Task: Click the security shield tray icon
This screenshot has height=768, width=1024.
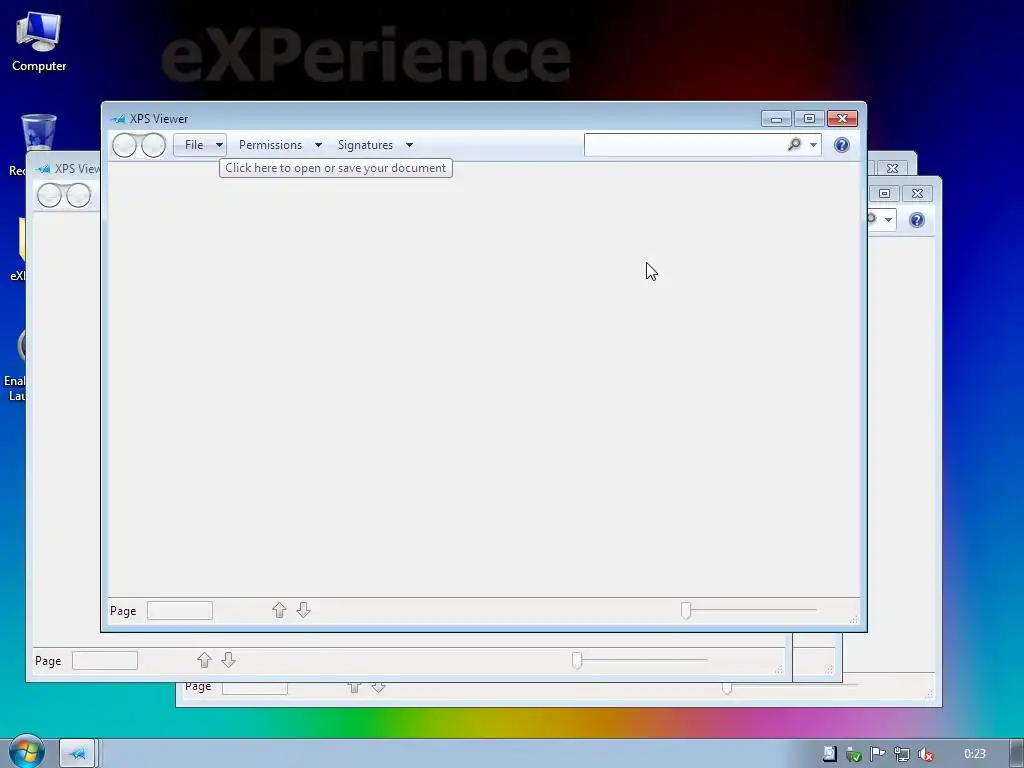Action: click(854, 754)
